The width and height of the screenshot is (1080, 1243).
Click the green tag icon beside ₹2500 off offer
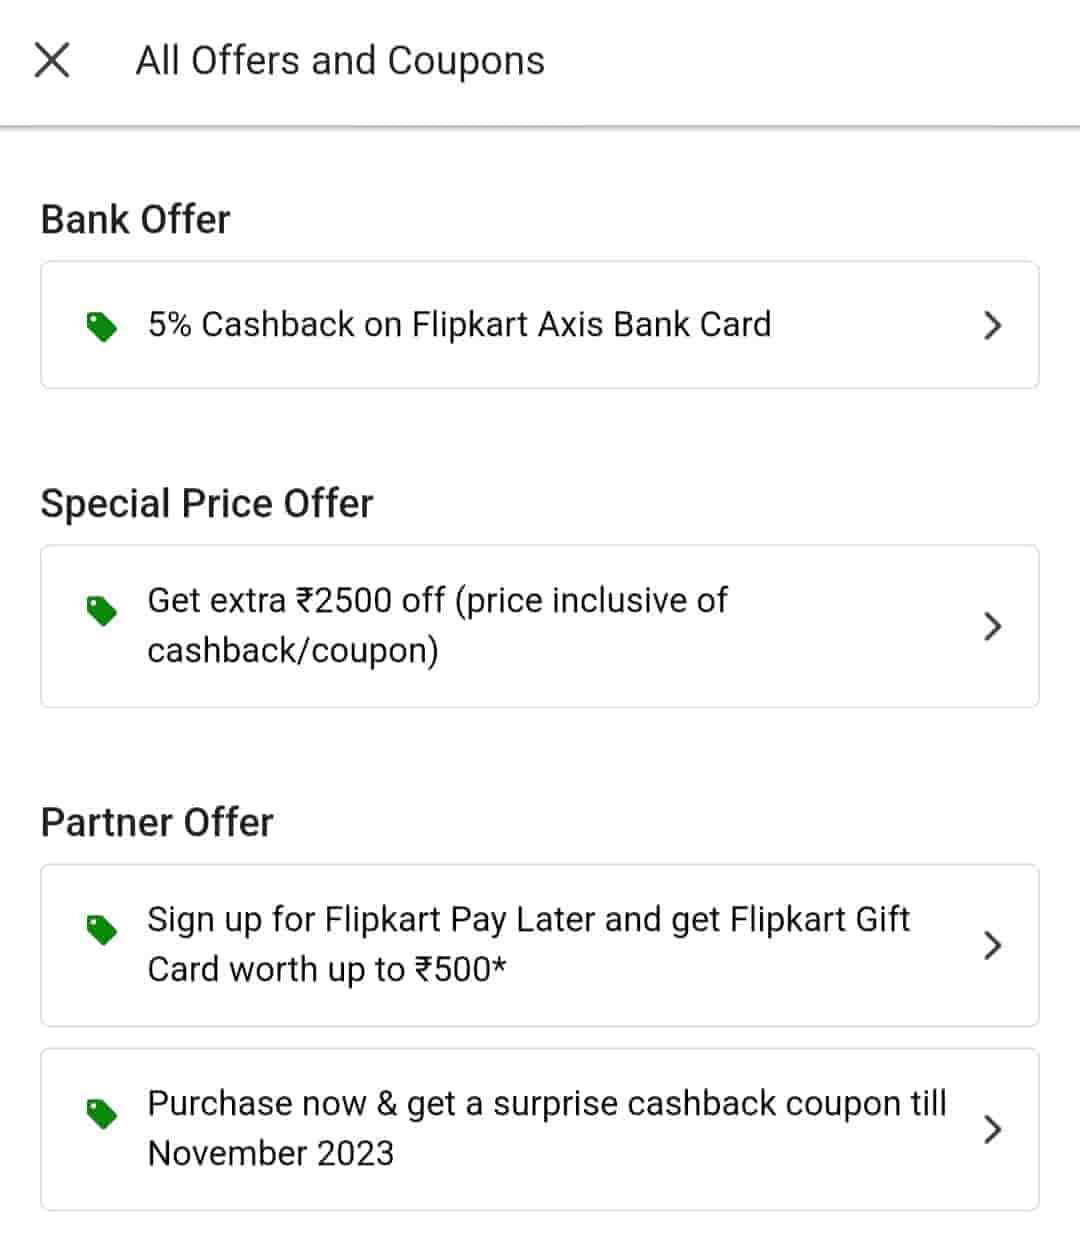pos(101,610)
